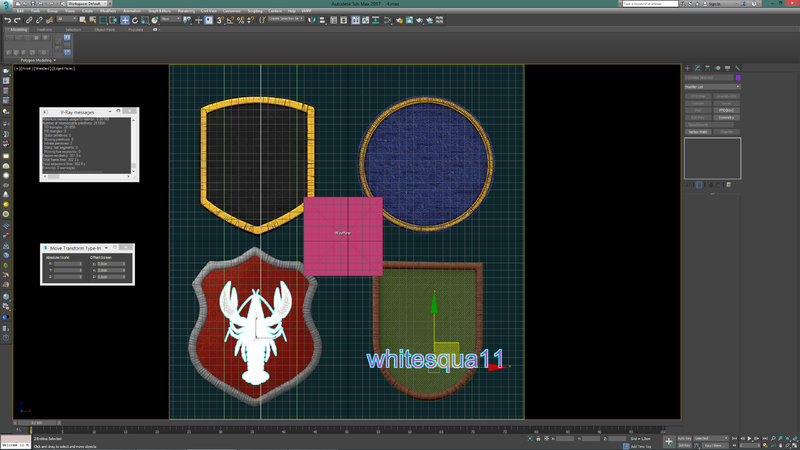Activate the Select and Link tool

[x=29, y=20]
